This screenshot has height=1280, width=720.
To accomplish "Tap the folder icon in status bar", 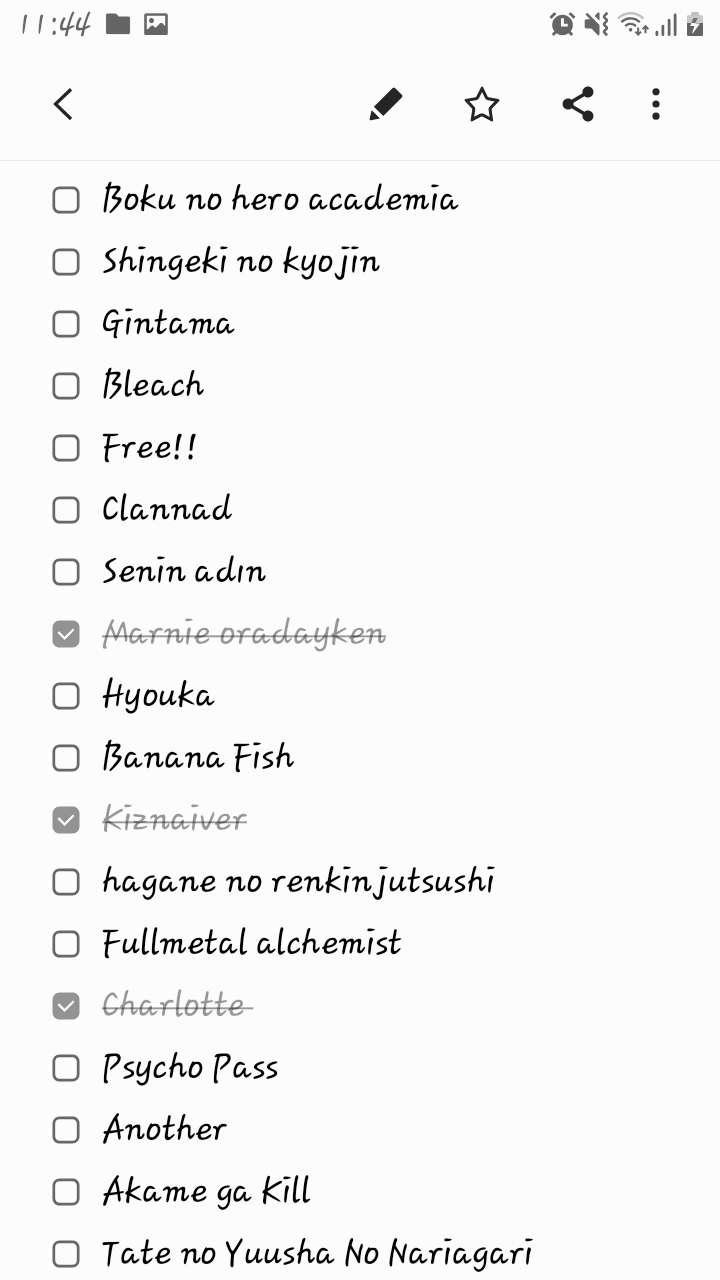I will pos(118,24).
